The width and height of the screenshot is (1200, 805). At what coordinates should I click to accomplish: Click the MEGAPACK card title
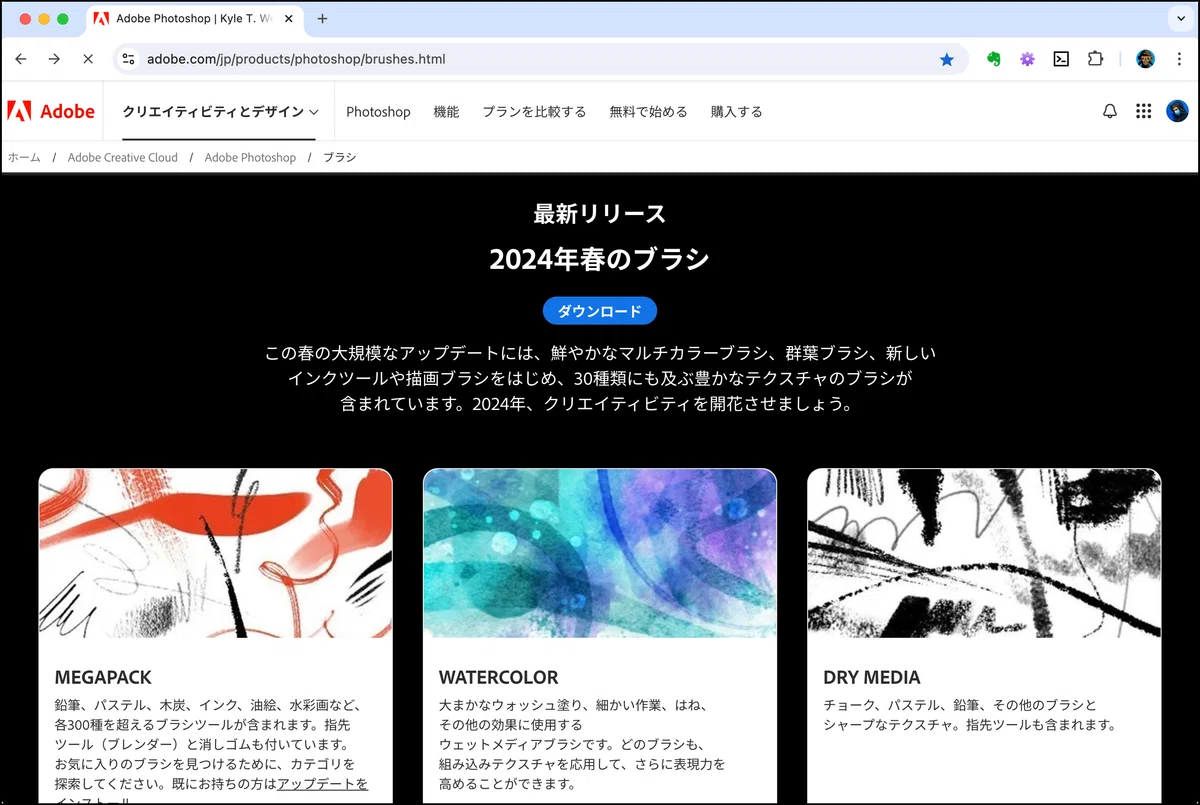pos(103,677)
